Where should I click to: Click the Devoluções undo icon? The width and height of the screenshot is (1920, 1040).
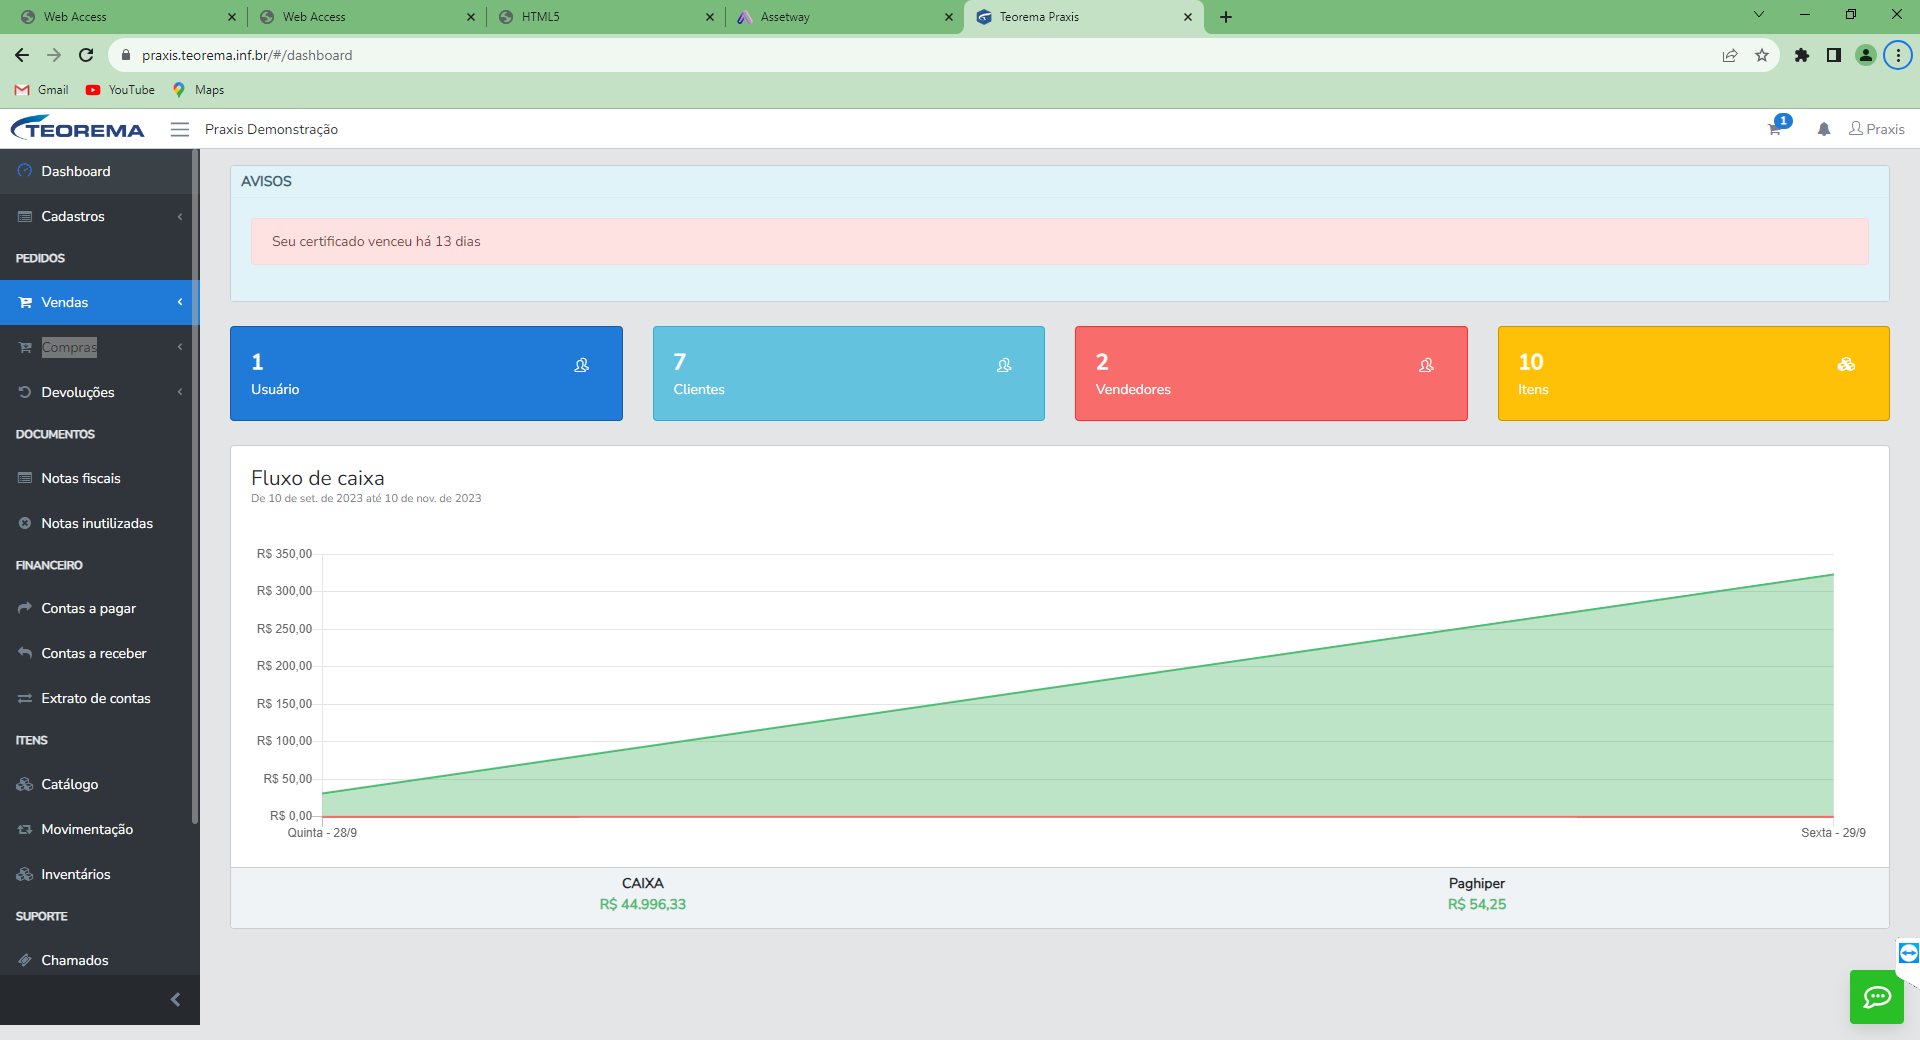tap(25, 392)
